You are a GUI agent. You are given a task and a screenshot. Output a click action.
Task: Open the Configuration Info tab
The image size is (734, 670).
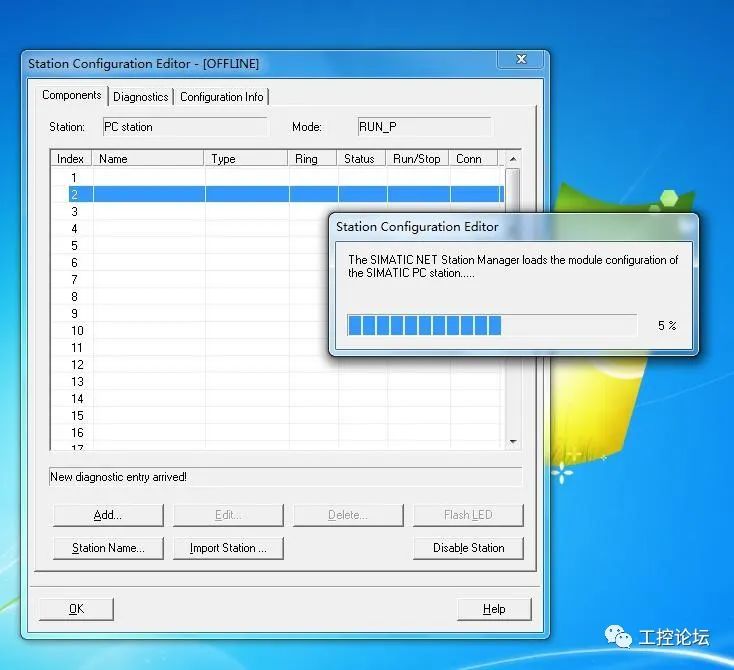pyautogui.click(x=221, y=97)
